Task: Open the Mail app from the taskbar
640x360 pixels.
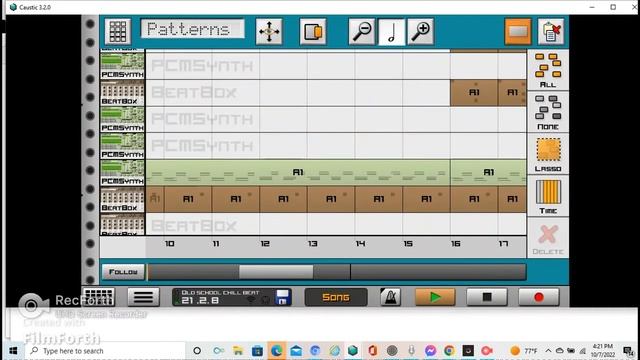Action: pos(296,351)
